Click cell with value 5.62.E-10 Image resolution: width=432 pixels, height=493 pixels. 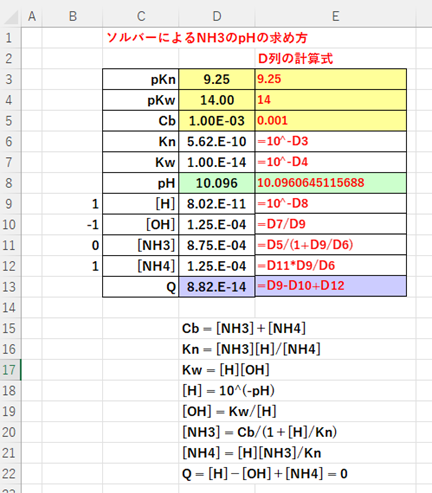pos(217,142)
